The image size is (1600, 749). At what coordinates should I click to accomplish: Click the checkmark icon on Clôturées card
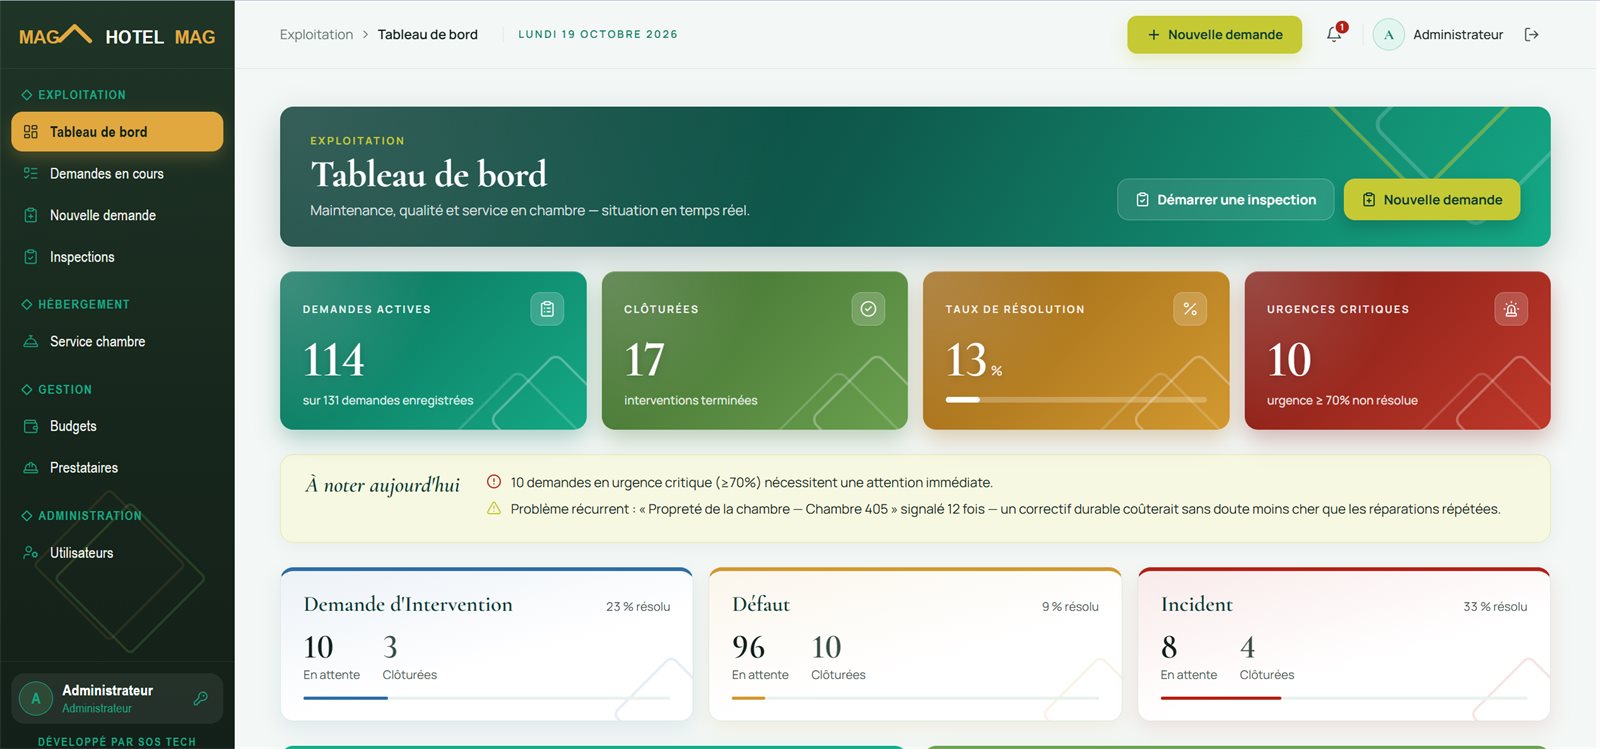coord(868,309)
